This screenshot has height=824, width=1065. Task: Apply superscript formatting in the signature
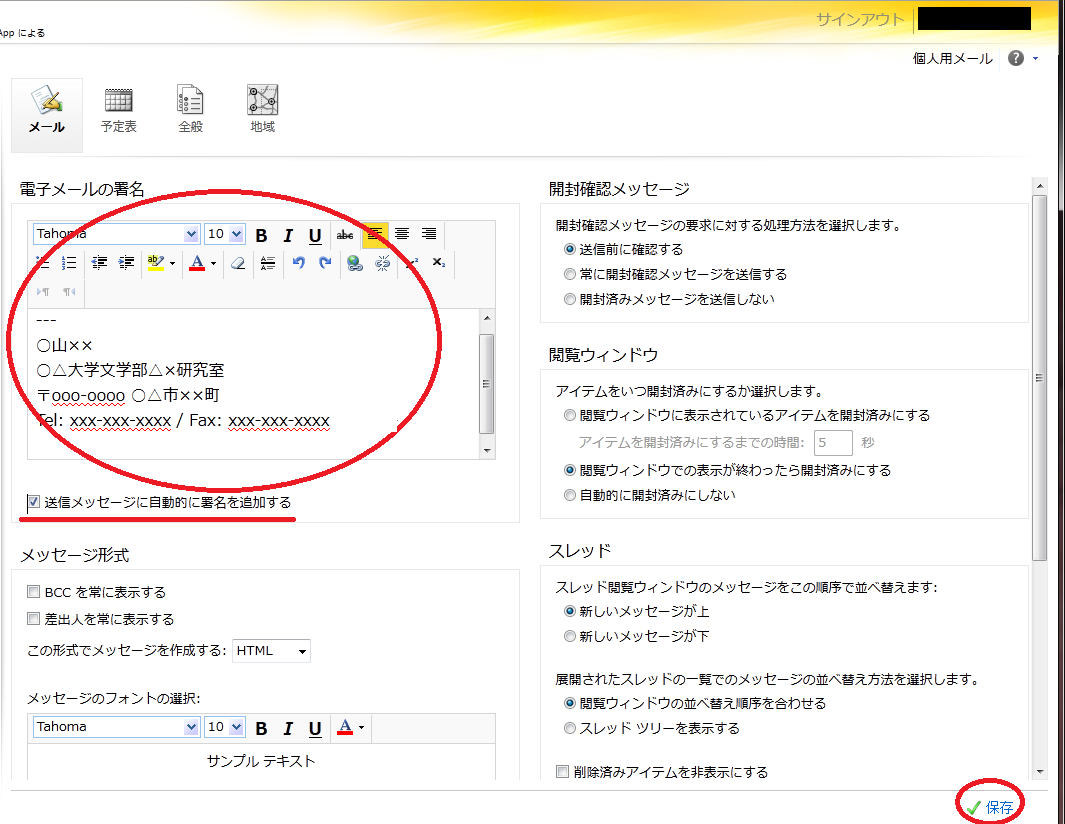coord(412,263)
